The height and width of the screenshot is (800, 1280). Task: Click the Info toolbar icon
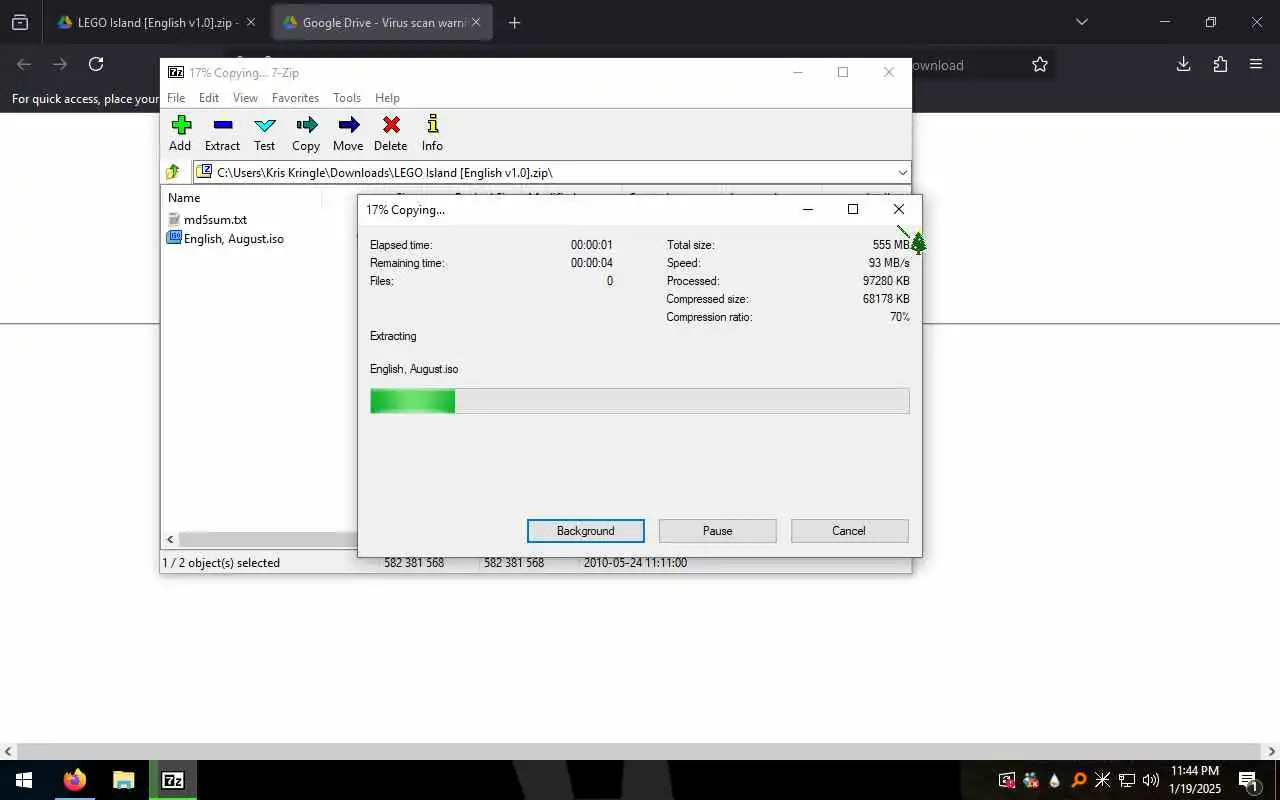pyautogui.click(x=432, y=132)
